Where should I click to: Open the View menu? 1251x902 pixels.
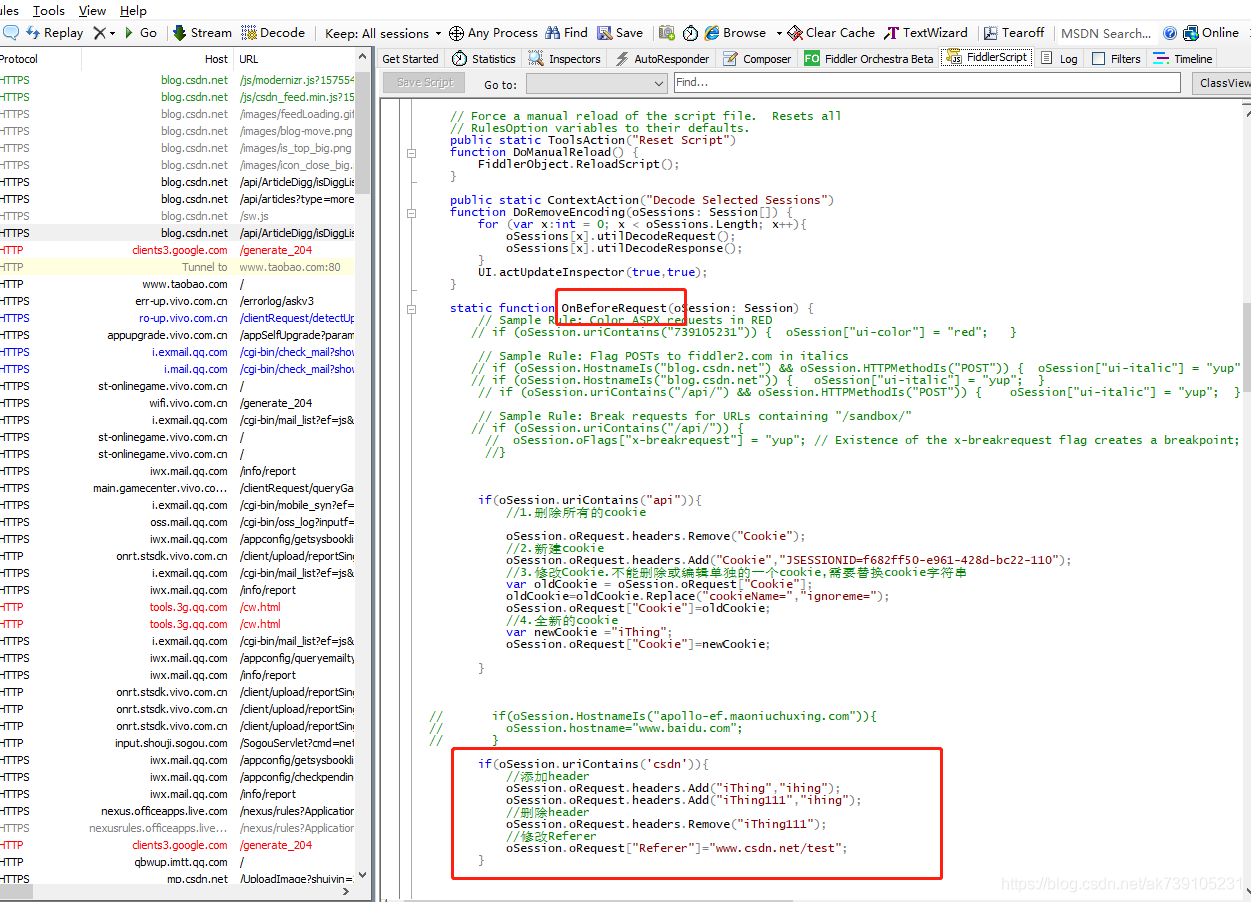[92, 10]
